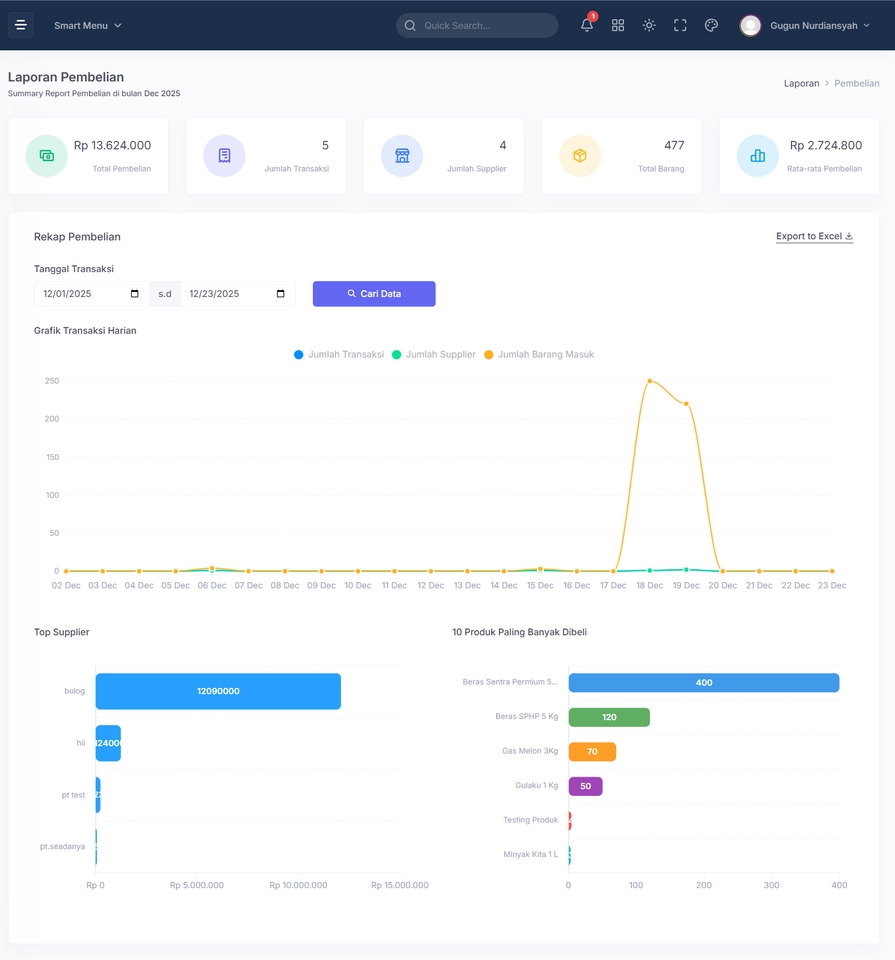The height and width of the screenshot is (960, 895).
Task: Click the Jumlah Supplier store icon
Action: pyautogui.click(x=402, y=156)
